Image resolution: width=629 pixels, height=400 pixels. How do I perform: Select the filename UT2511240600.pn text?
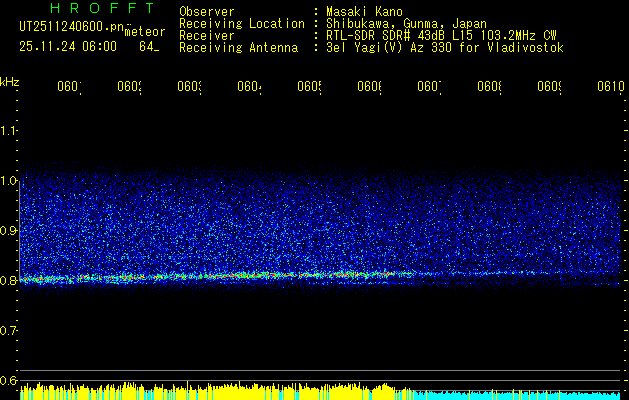click(72, 26)
